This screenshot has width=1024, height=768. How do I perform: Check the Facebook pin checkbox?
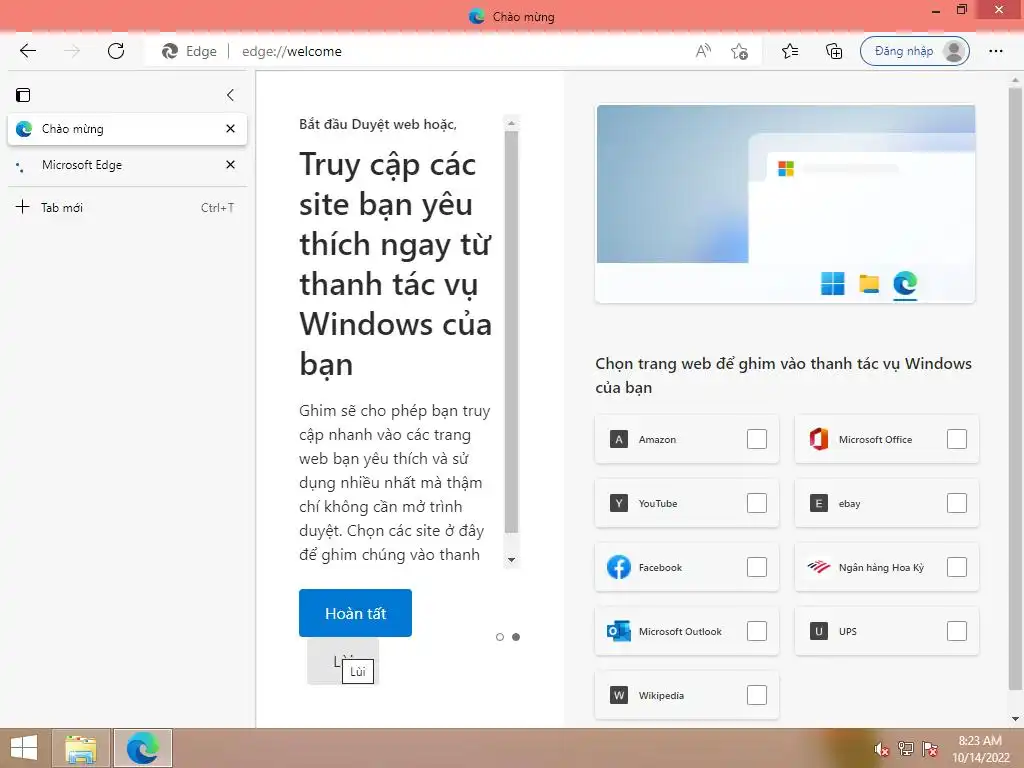[756, 567]
